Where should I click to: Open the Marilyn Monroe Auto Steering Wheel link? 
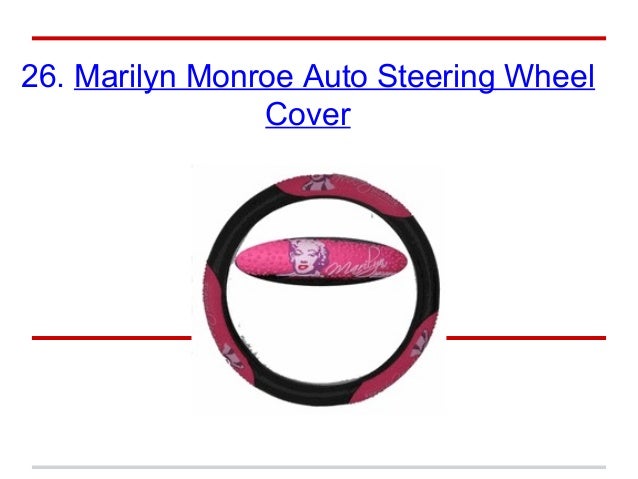click(x=334, y=76)
